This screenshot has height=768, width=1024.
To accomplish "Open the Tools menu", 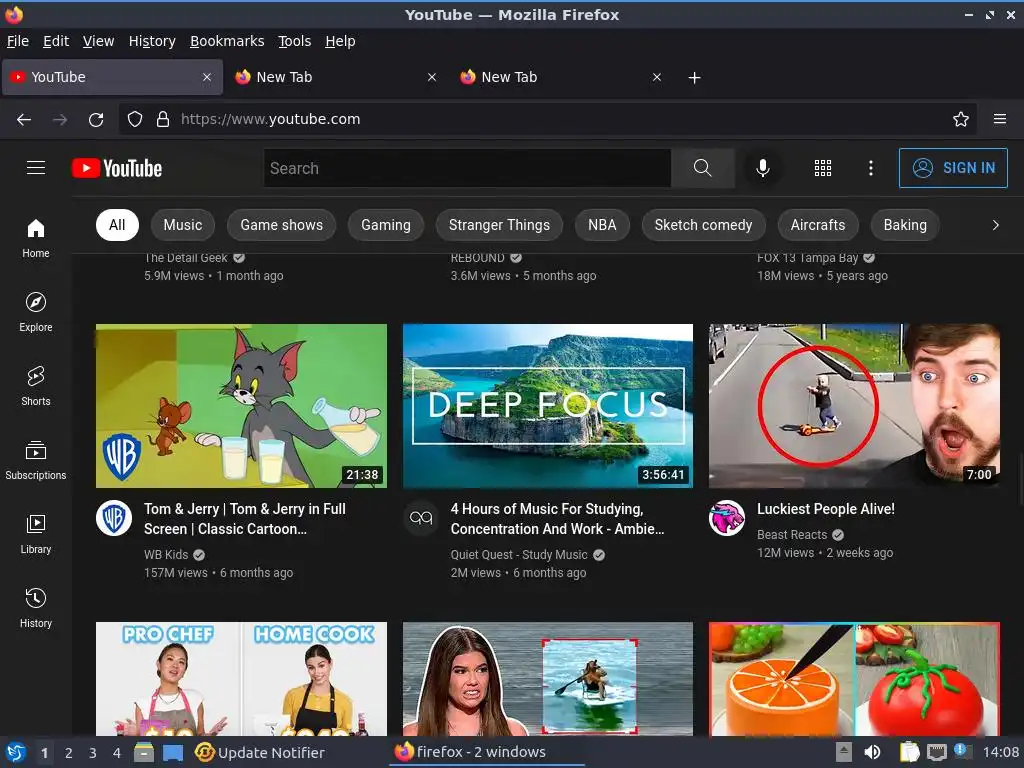I will tap(295, 41).
